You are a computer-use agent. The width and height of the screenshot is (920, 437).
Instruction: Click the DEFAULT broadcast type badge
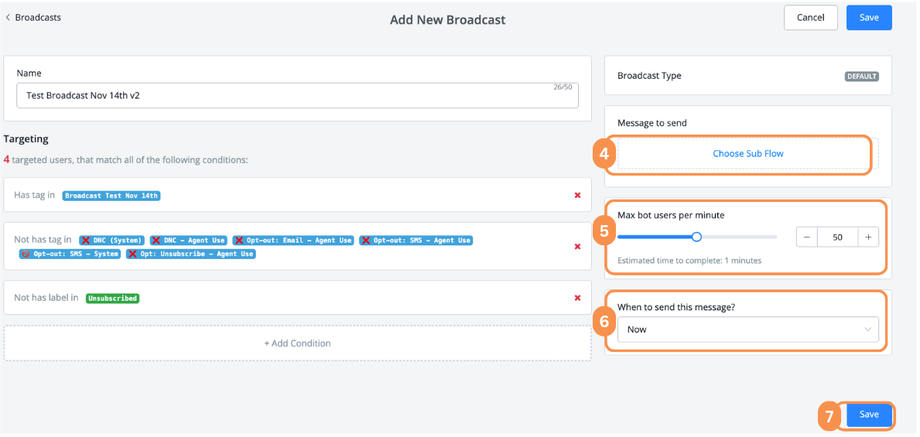pyautogui.click(x=861, y=76)
